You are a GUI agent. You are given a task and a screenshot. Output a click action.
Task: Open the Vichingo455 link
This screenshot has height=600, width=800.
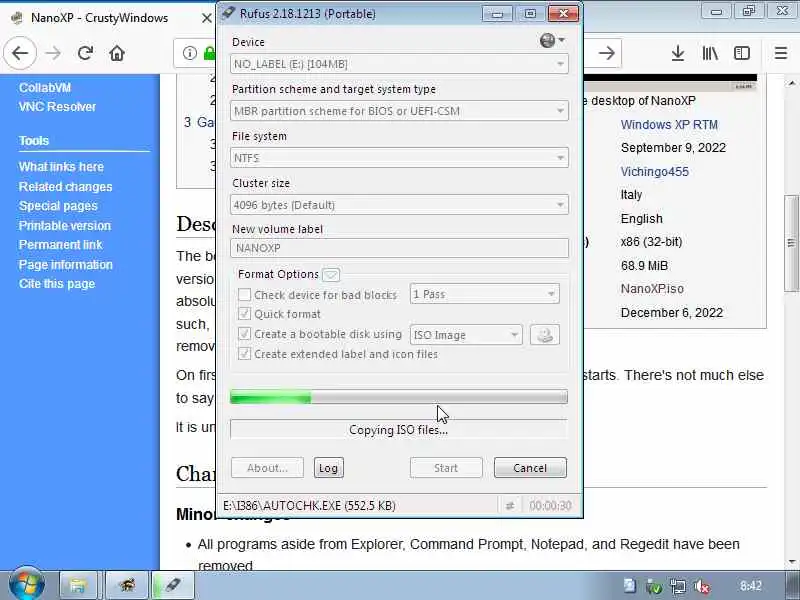(x=655, y=172)
